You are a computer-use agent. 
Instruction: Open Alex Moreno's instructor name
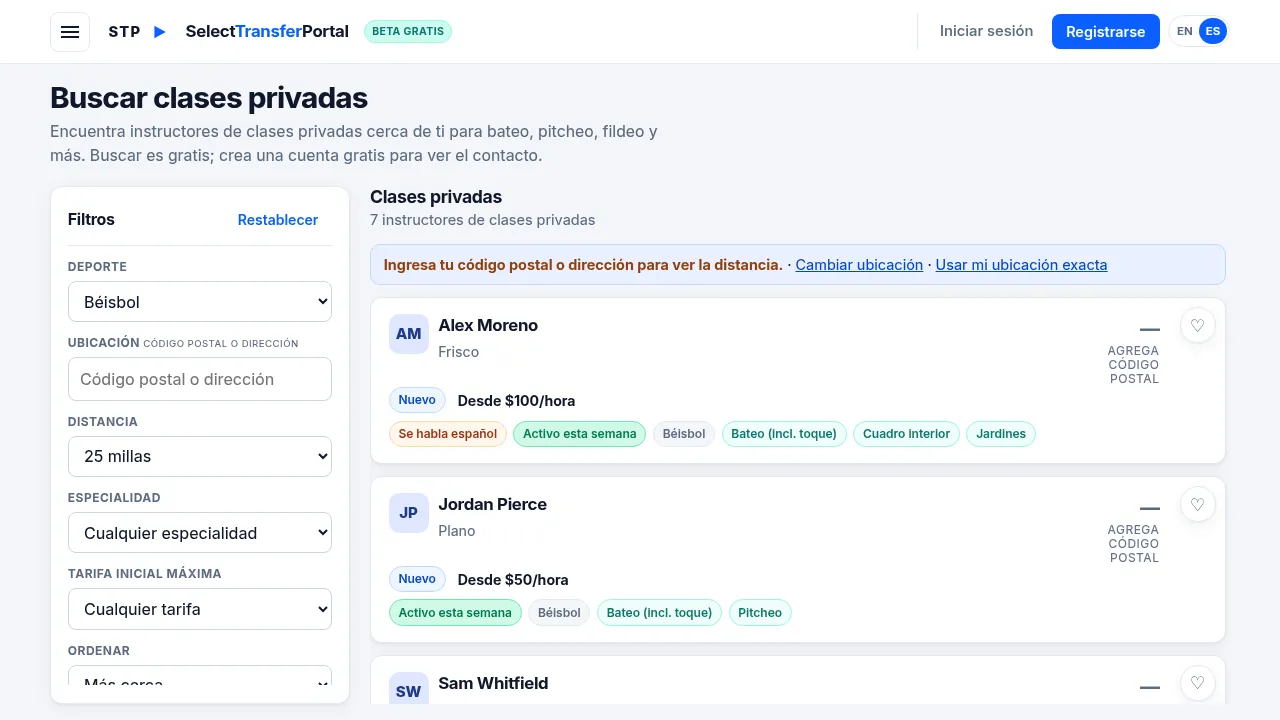click(x=488, y=325)
